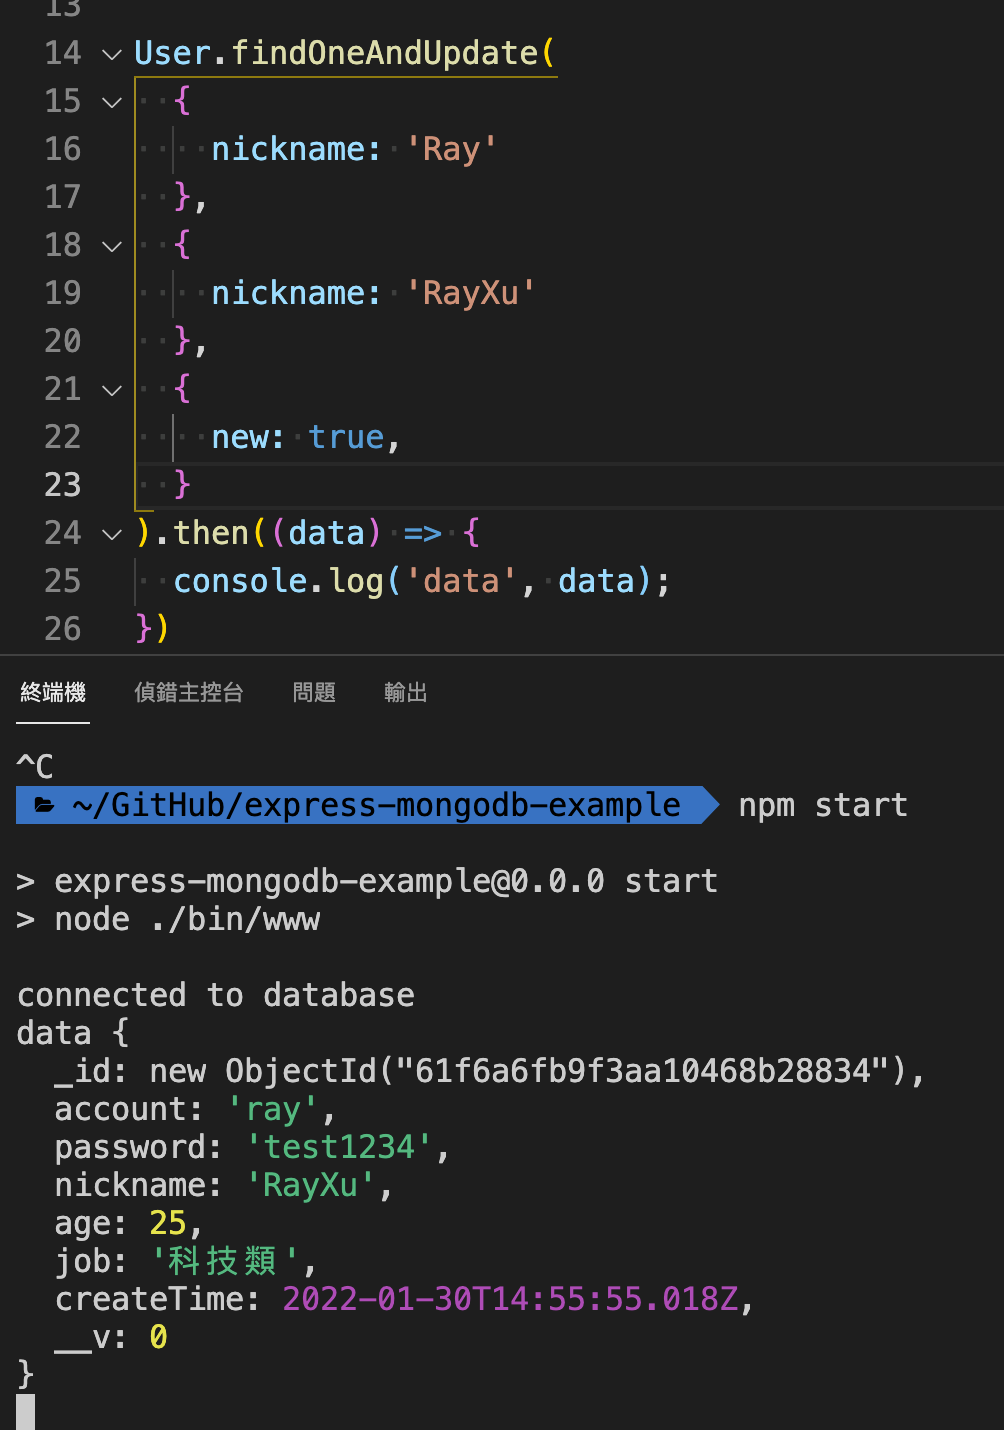Open the 偵錯主控台 tab
1004x1430 pixels.
pos(189,692)
